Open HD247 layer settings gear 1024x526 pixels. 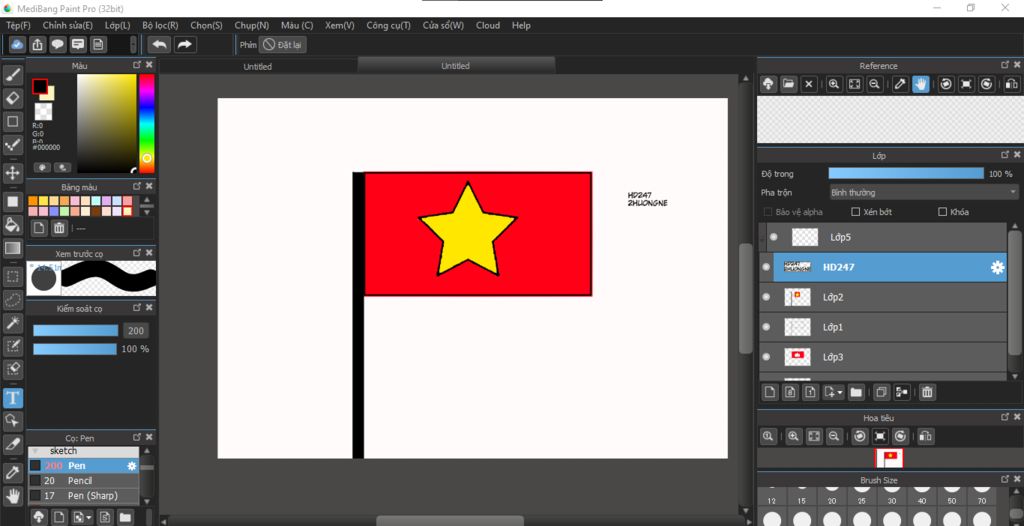(997, 267)
